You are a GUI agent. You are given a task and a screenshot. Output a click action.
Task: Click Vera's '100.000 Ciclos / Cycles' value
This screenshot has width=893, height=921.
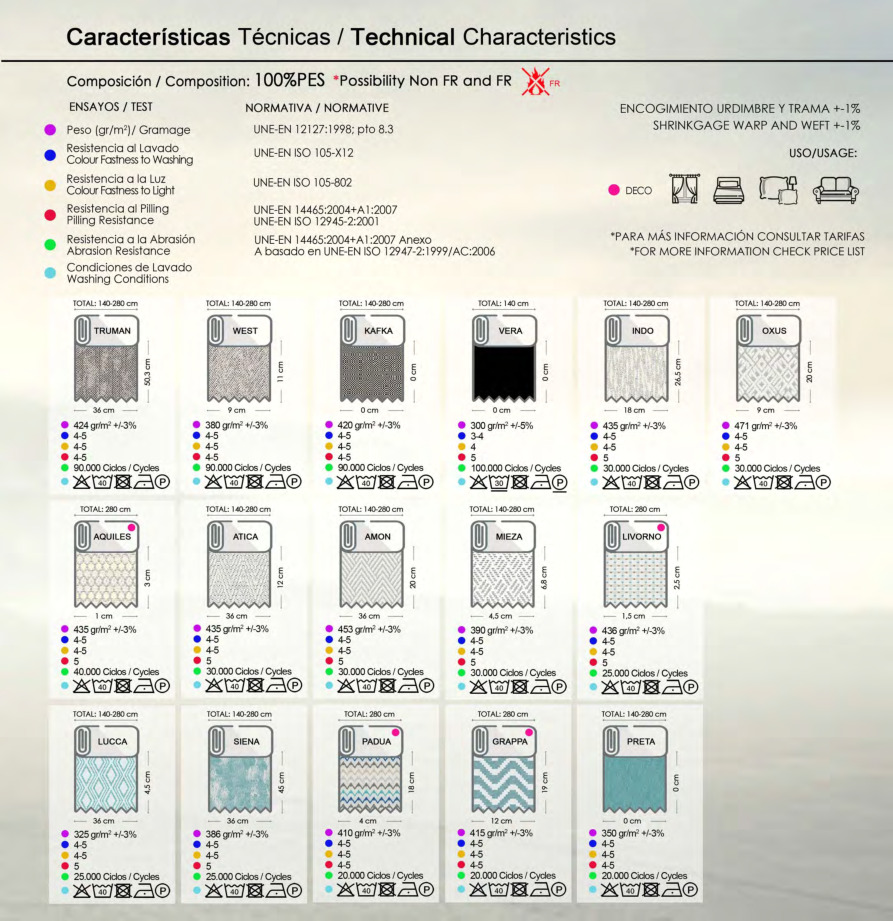click(515, 468)
